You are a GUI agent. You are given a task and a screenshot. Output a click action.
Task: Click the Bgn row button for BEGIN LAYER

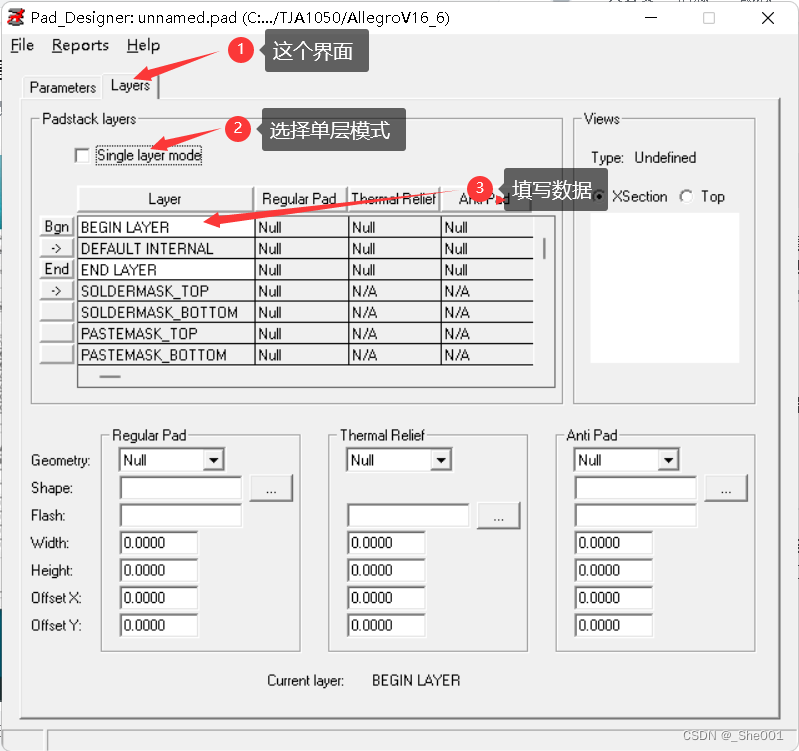click(57, 227)
